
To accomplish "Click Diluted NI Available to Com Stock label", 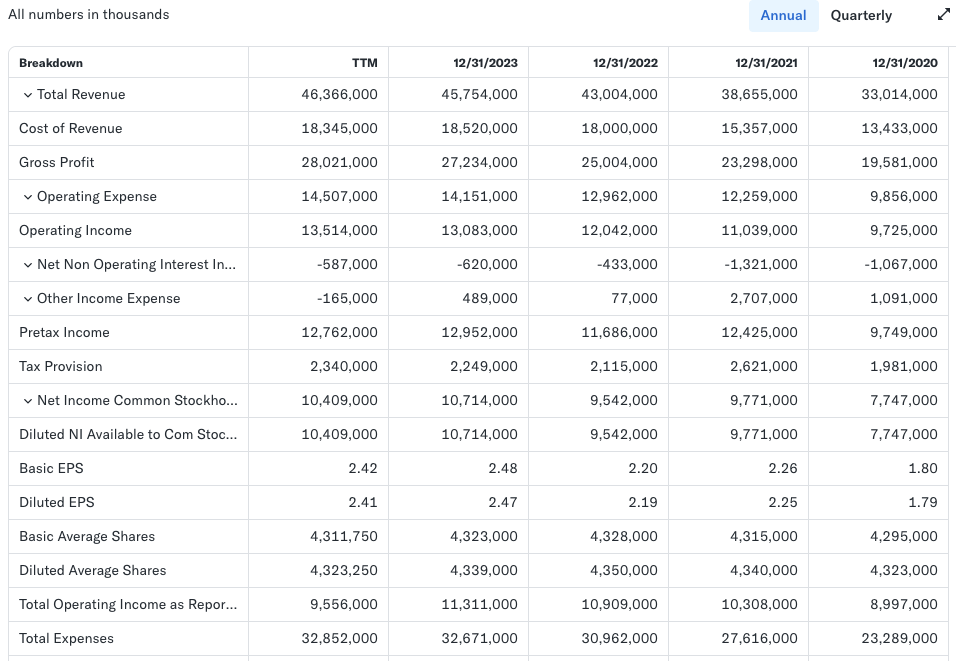I will 128,435.
